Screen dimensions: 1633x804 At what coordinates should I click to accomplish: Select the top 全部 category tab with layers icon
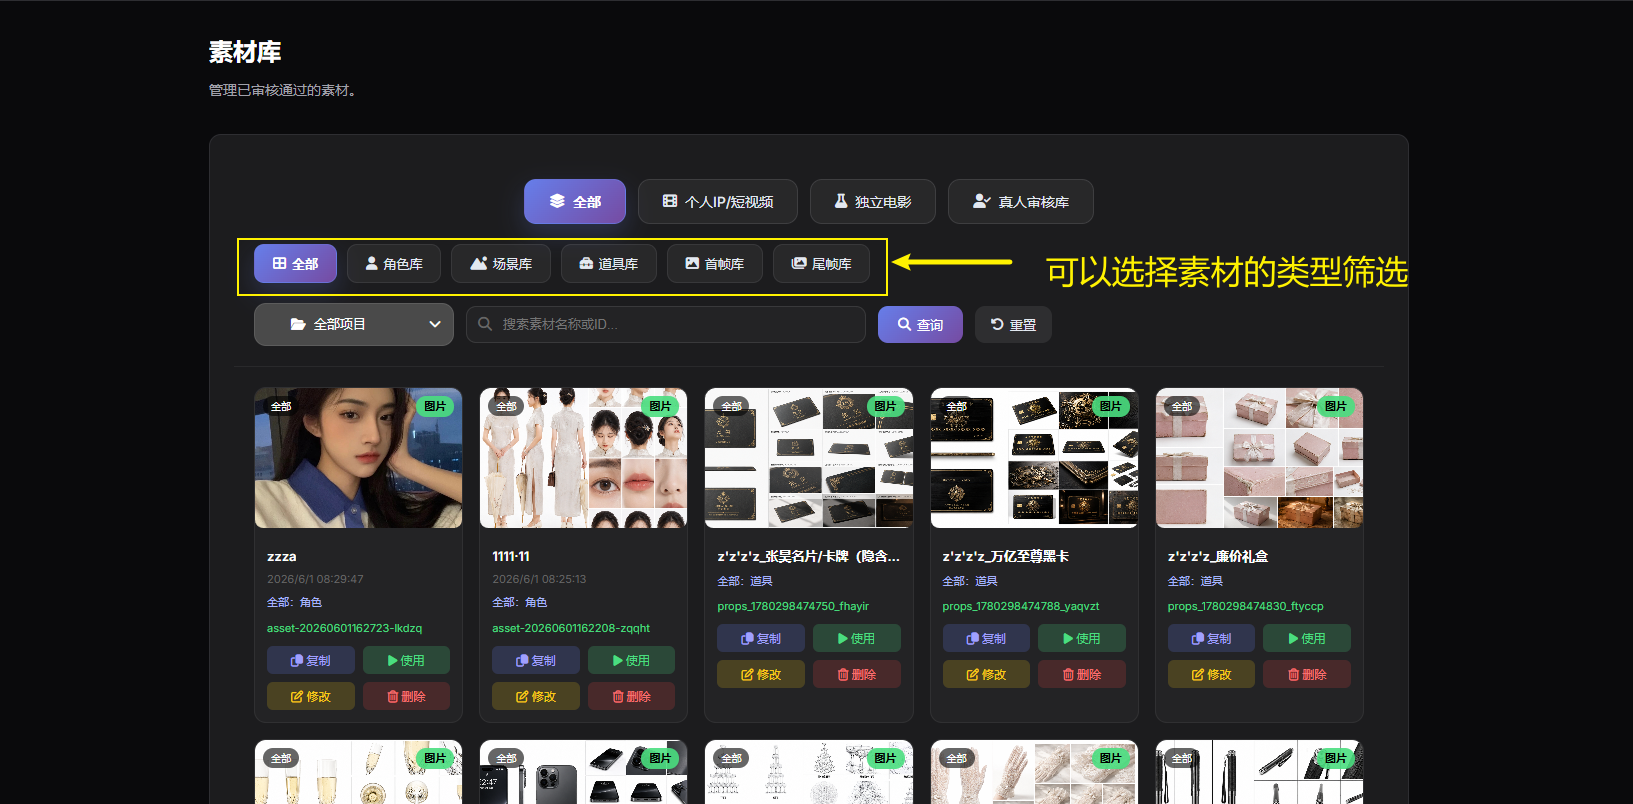coord(575,201)
